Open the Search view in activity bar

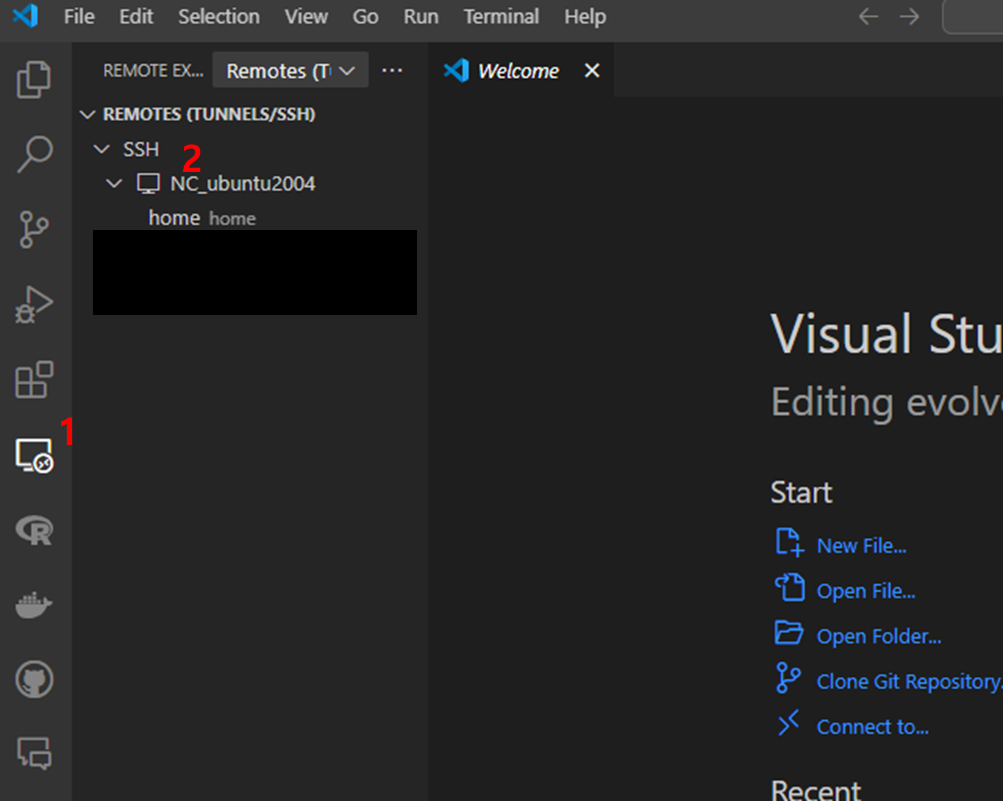tap(34, 154)
